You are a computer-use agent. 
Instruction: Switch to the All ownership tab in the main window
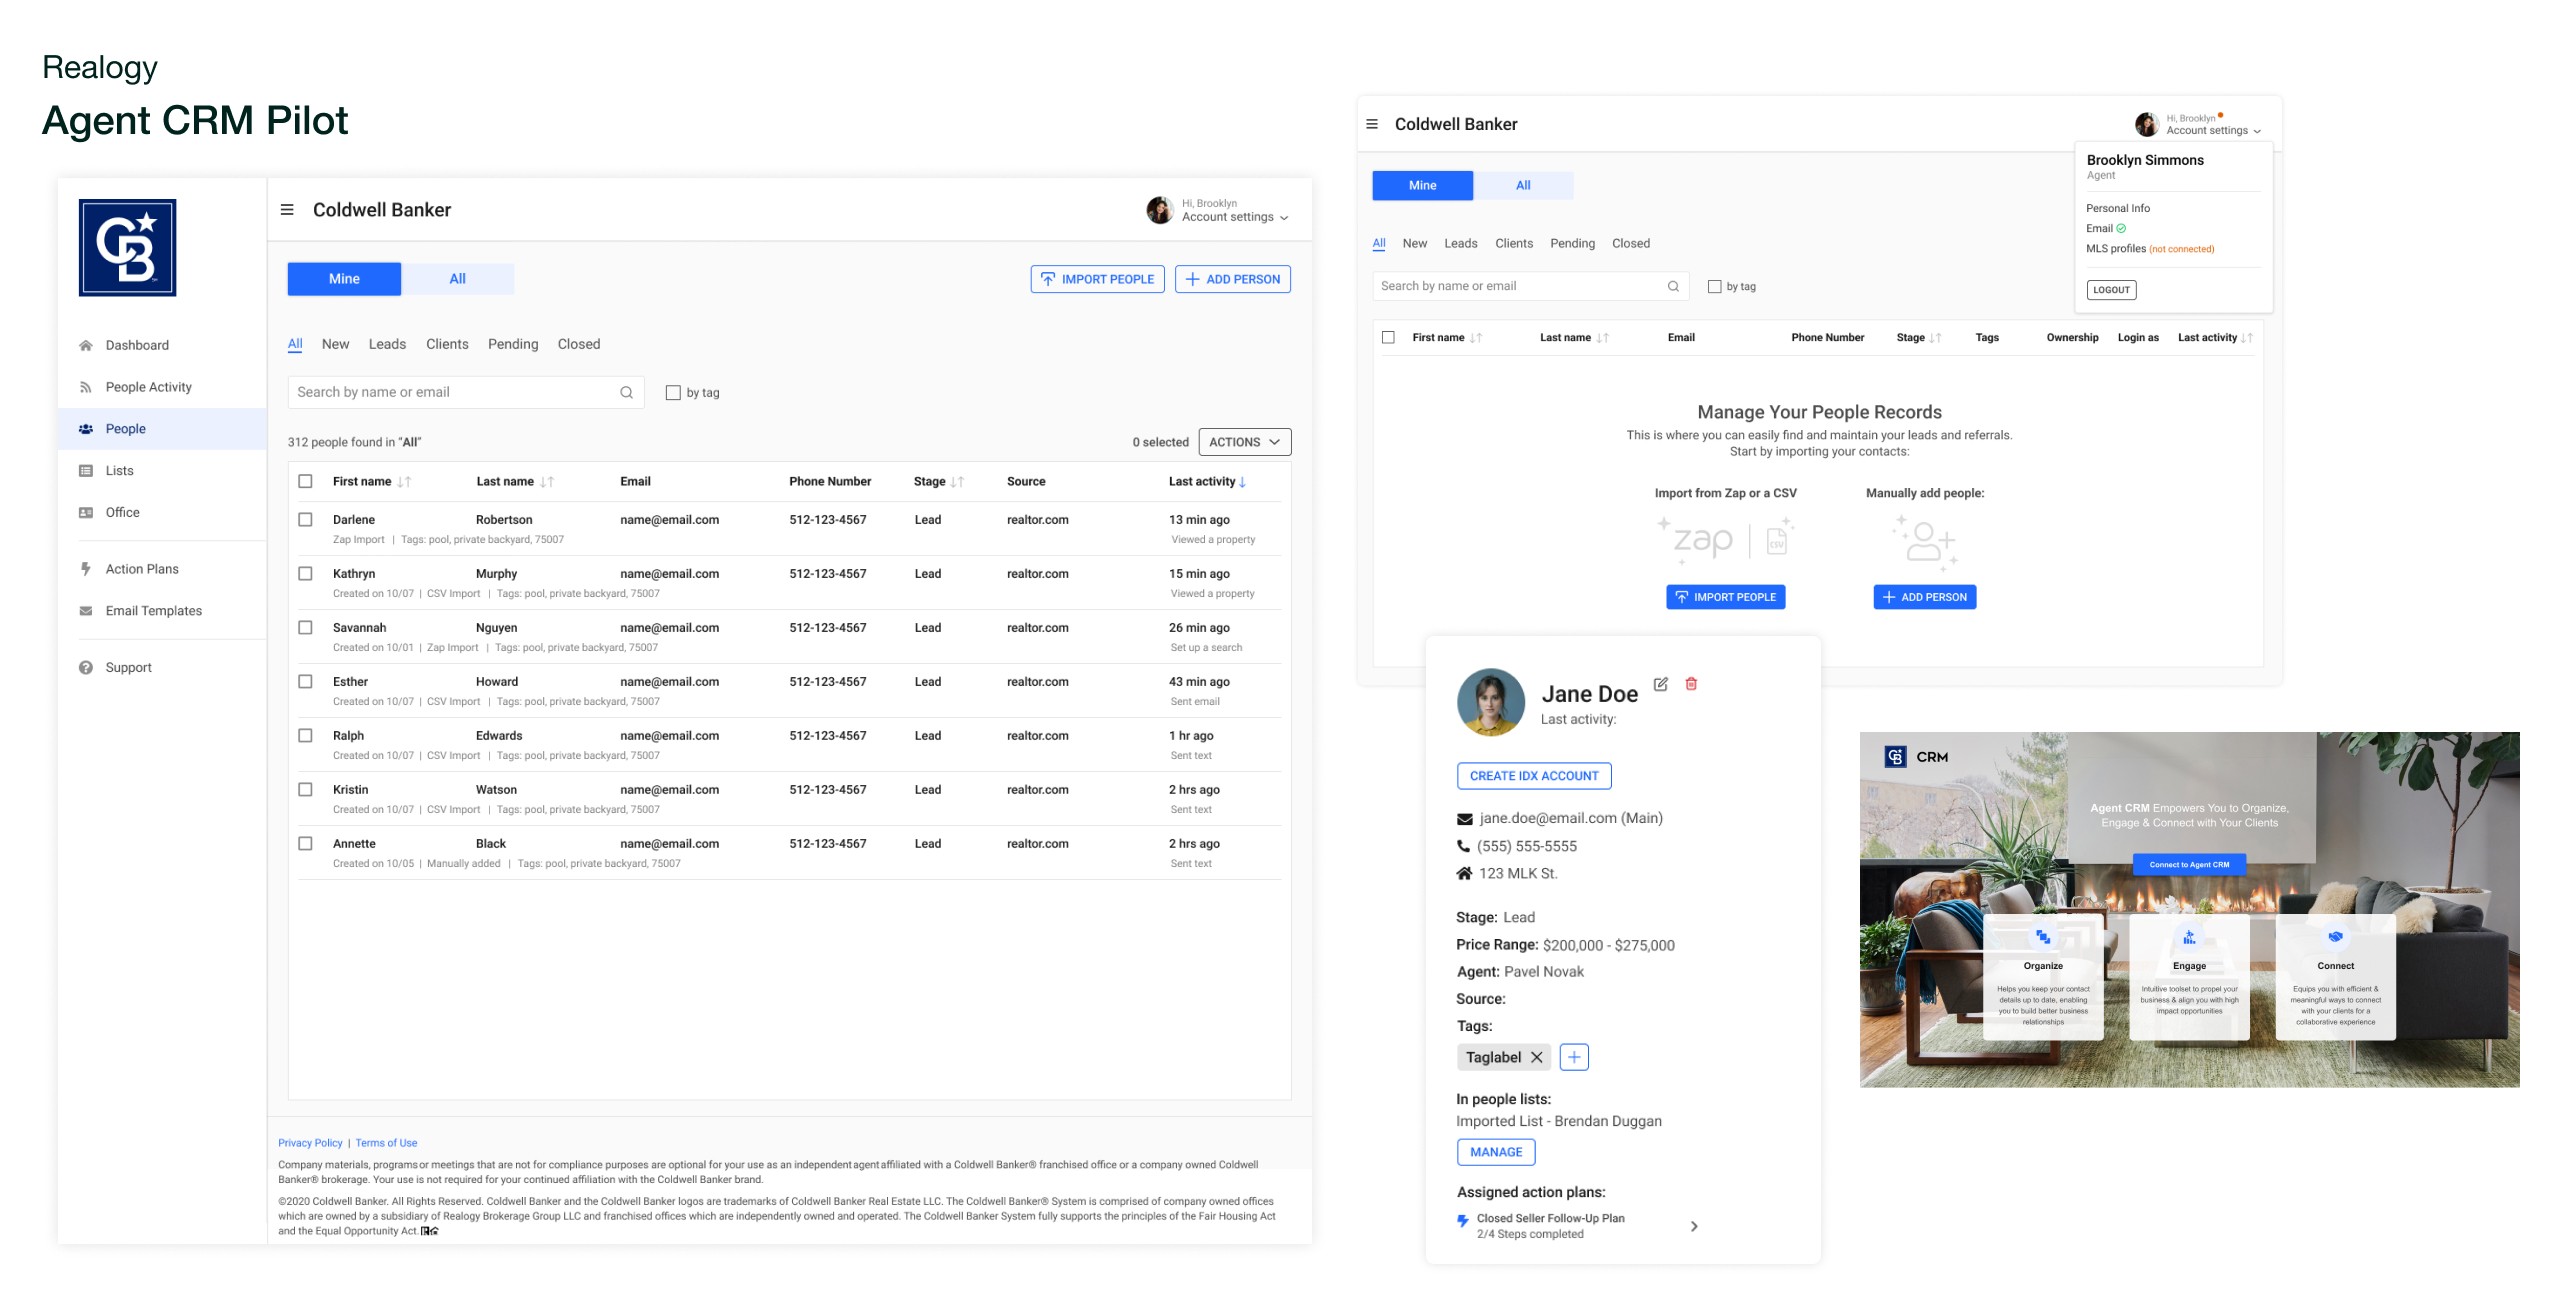[x=458, y=279]
